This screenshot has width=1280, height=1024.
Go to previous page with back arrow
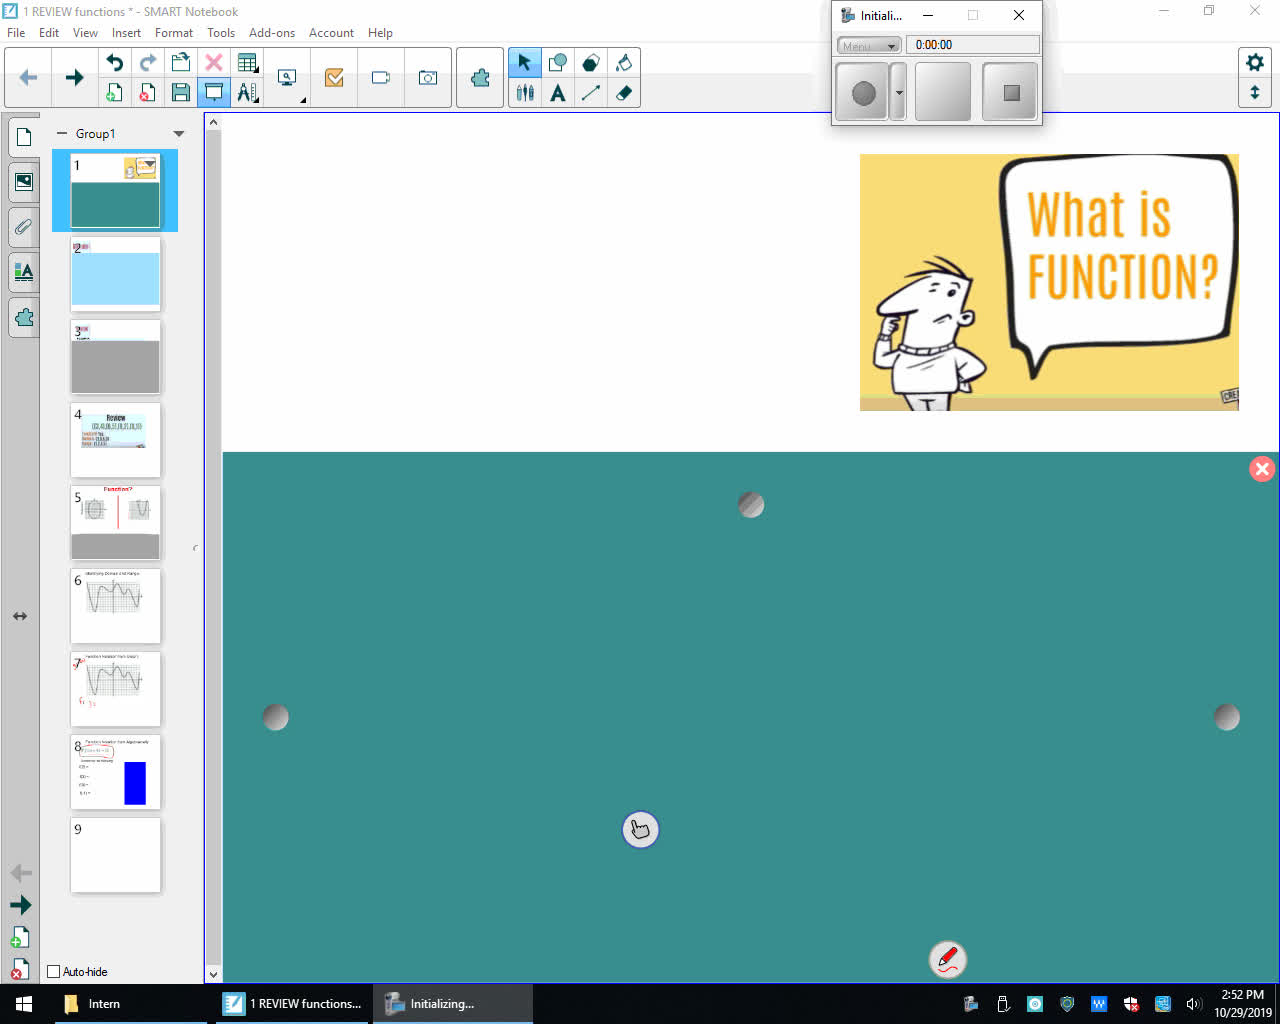[28, 77]
